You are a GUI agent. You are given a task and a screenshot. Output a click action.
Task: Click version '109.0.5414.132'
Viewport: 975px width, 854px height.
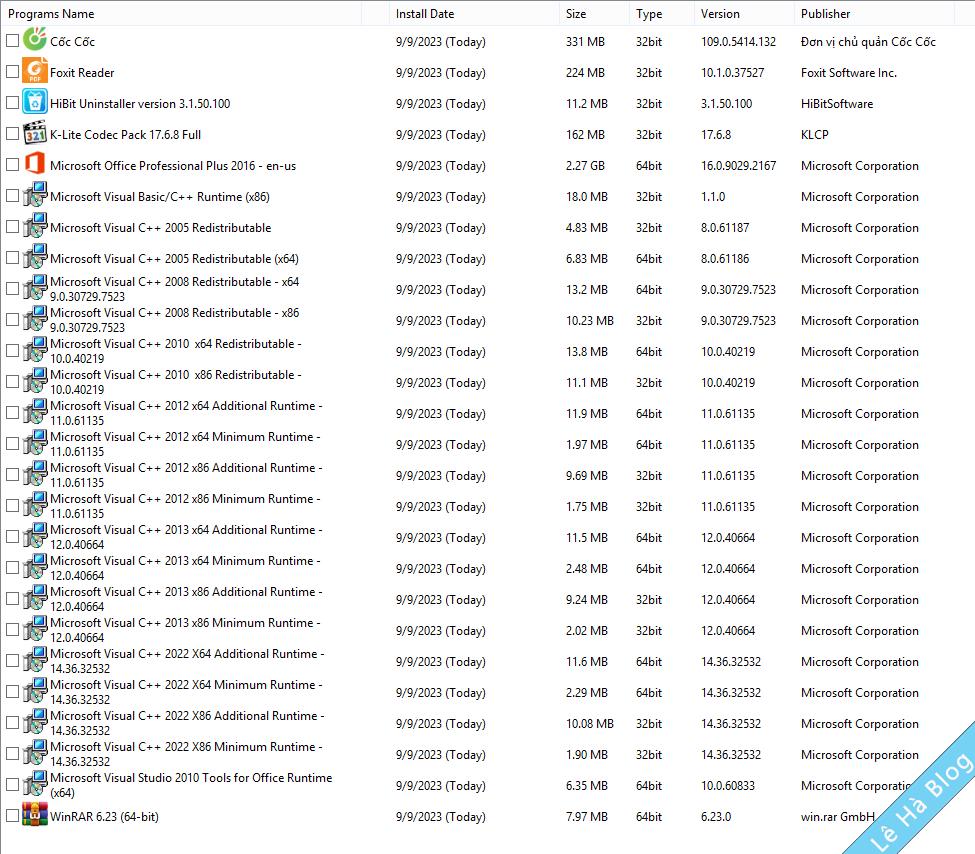[738, 42]
